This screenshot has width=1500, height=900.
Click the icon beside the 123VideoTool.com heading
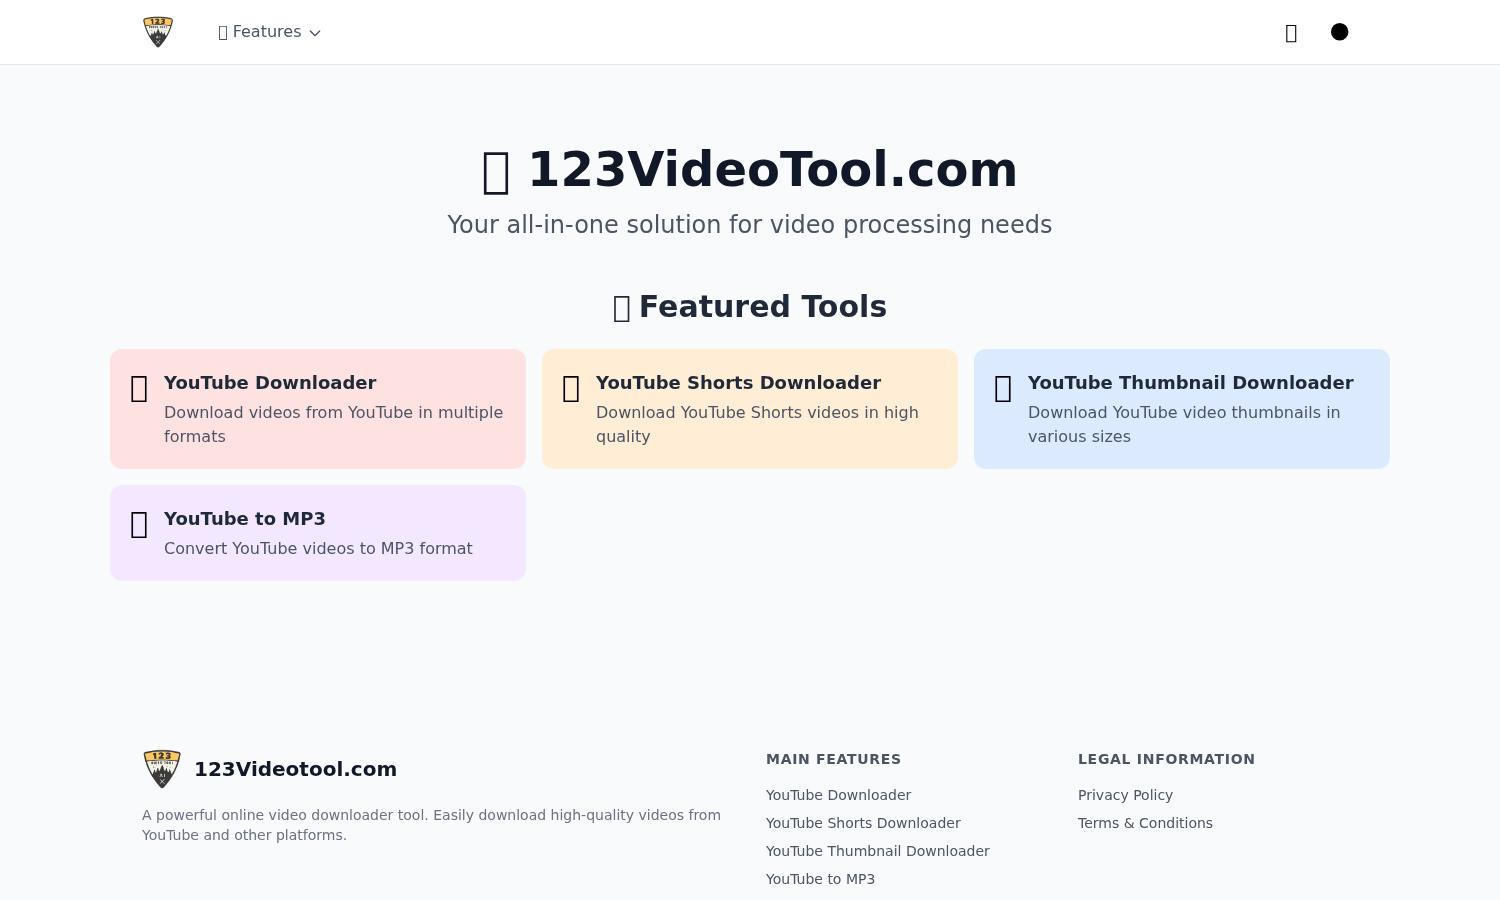pyautogui.click(x=497, y=172)
